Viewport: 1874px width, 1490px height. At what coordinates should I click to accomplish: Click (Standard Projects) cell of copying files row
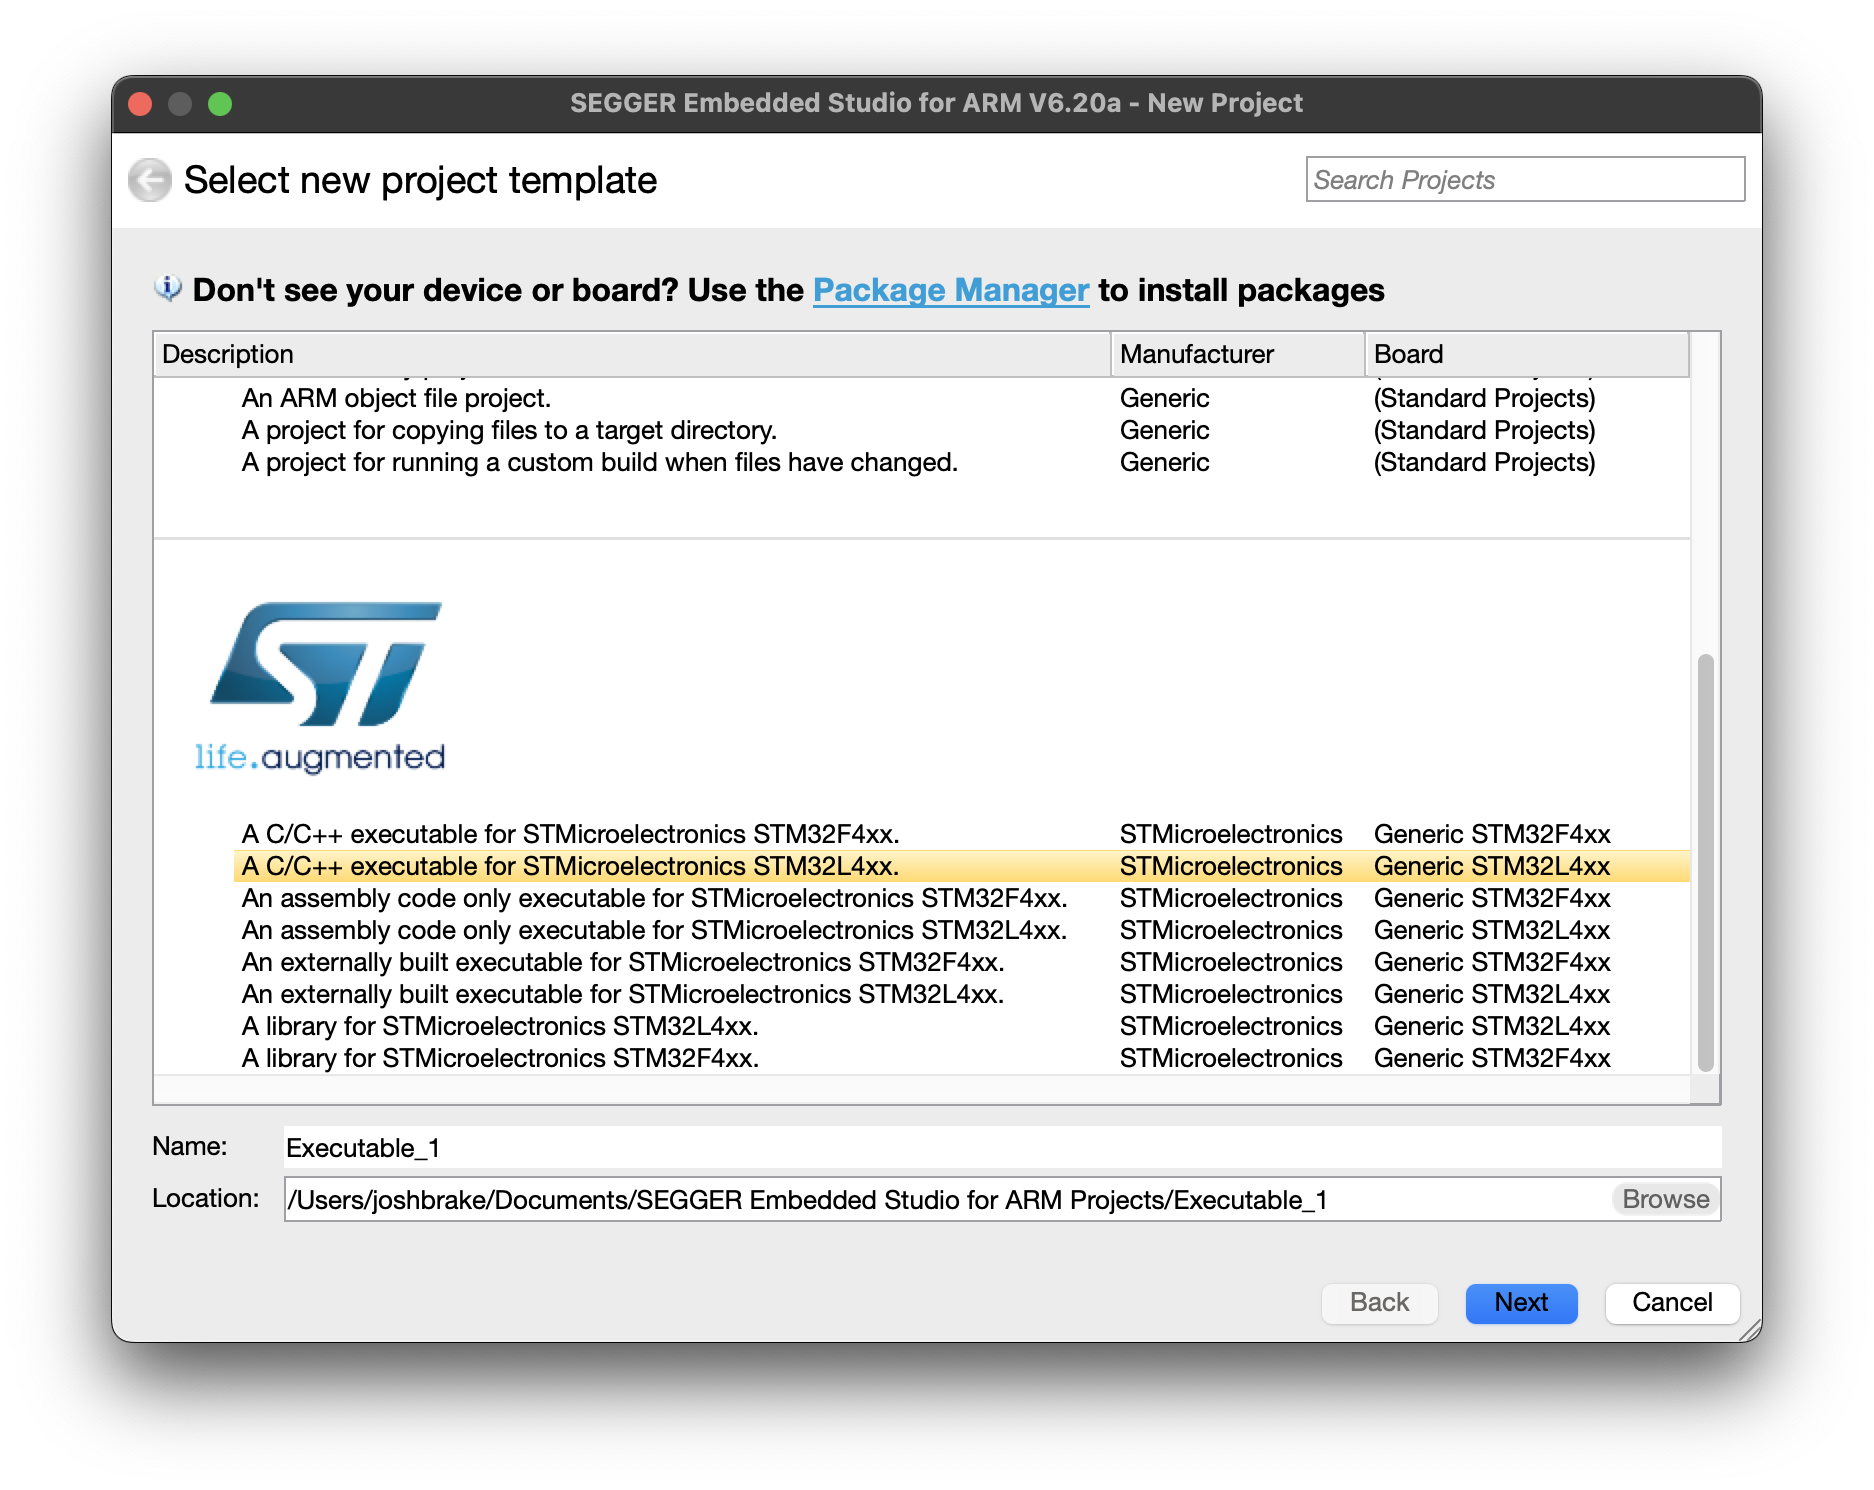(x=1484, y=430)
